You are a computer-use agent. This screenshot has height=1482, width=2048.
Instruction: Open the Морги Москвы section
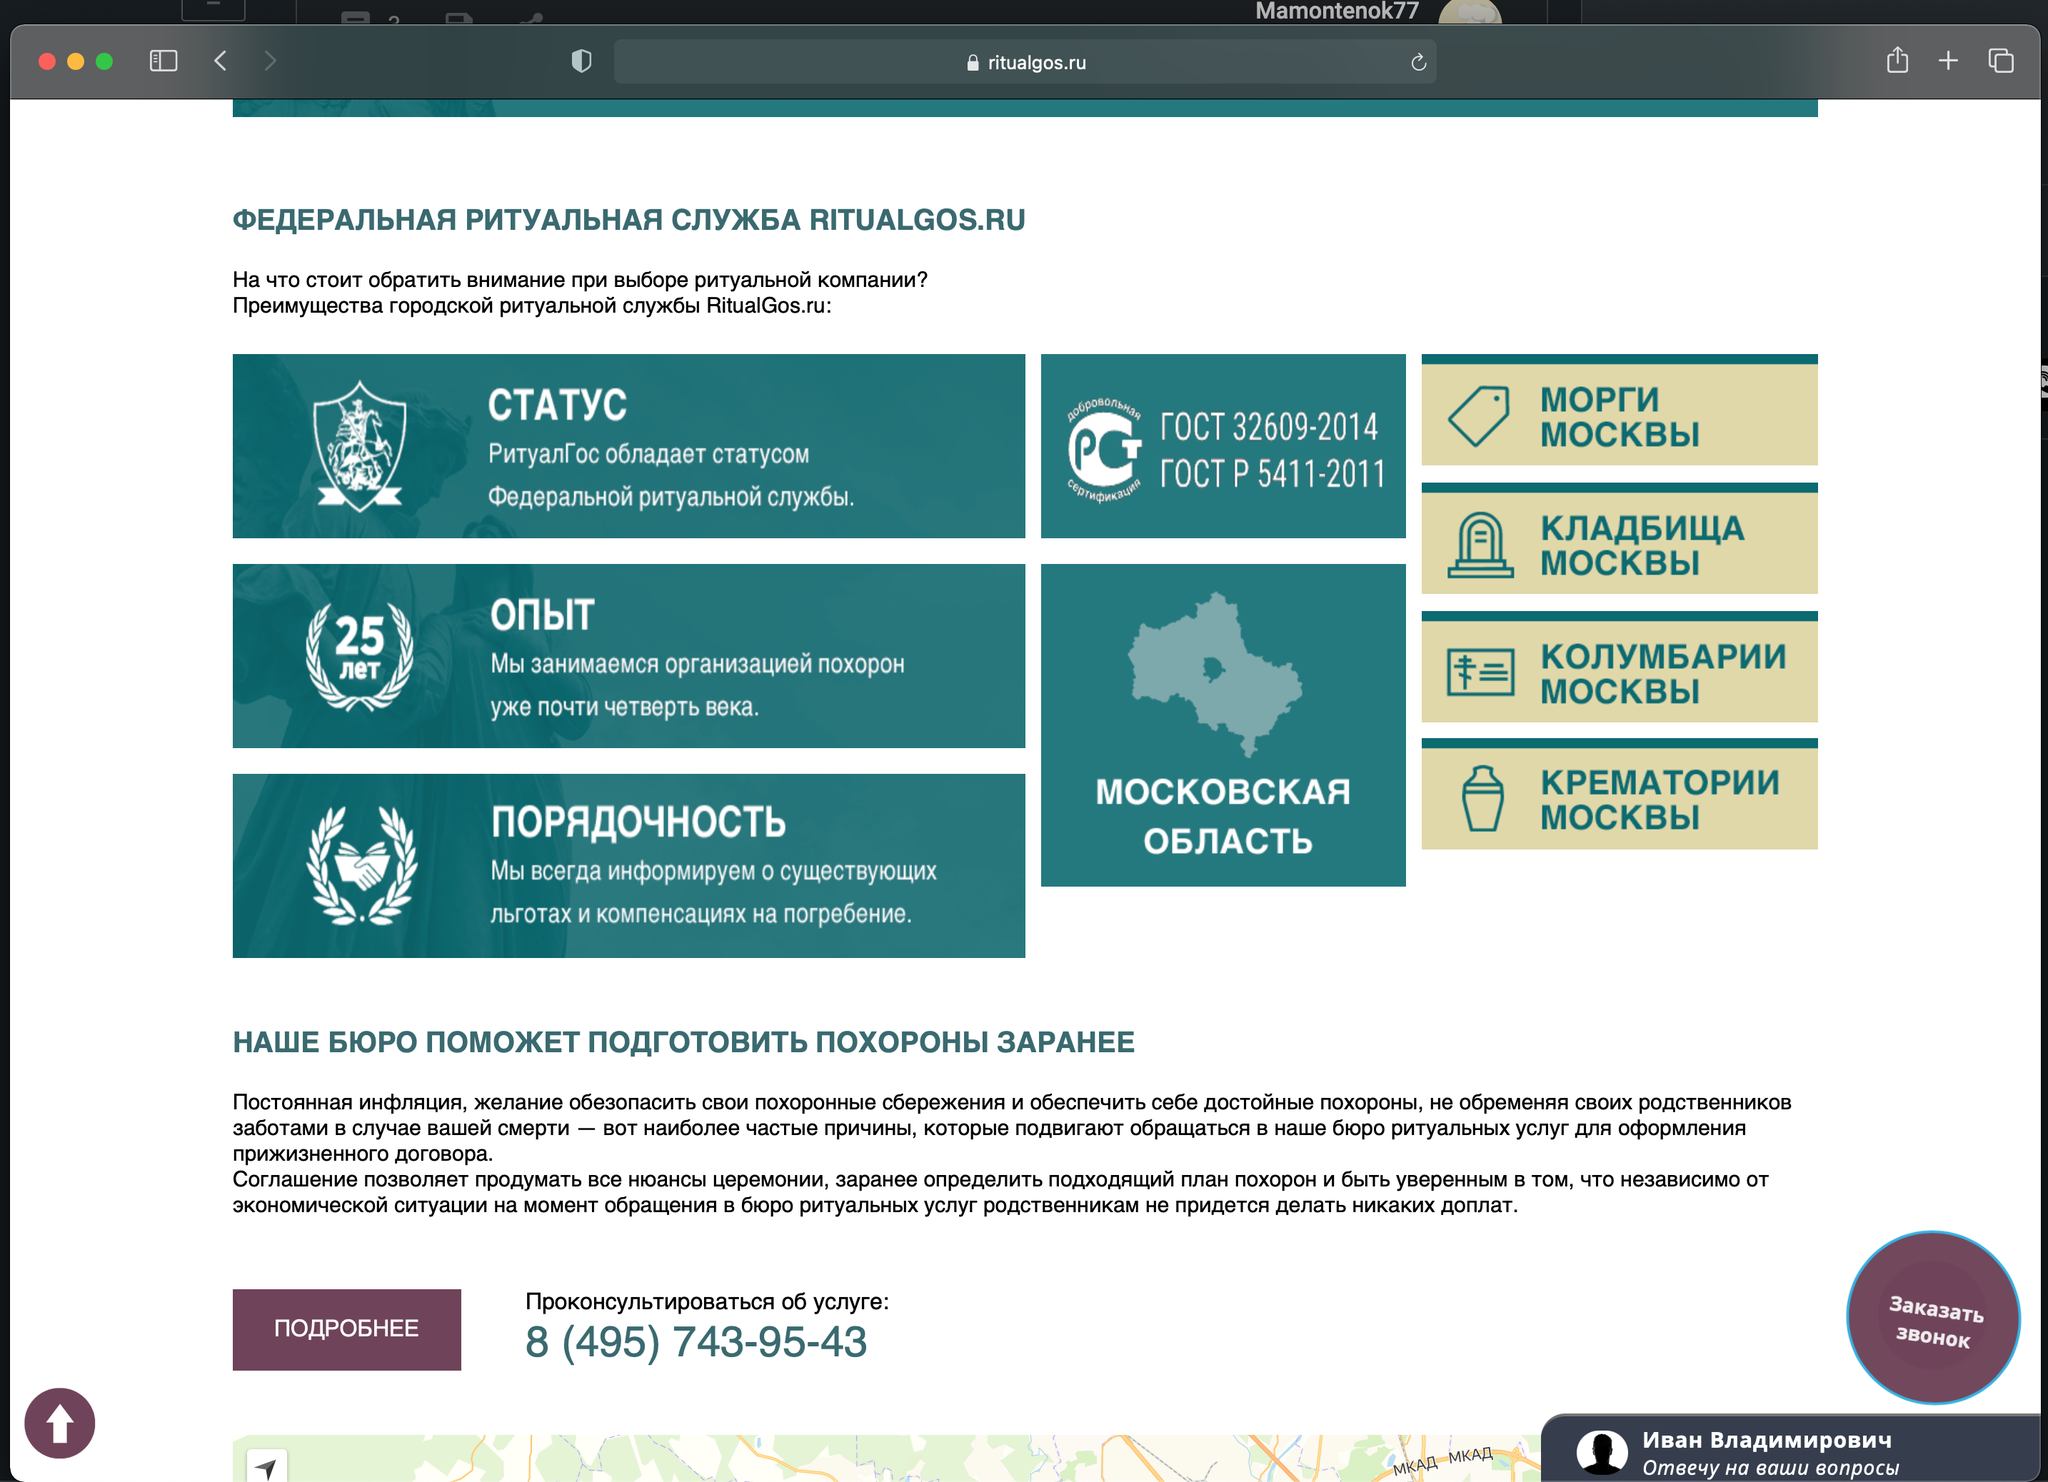(1619, 415)
